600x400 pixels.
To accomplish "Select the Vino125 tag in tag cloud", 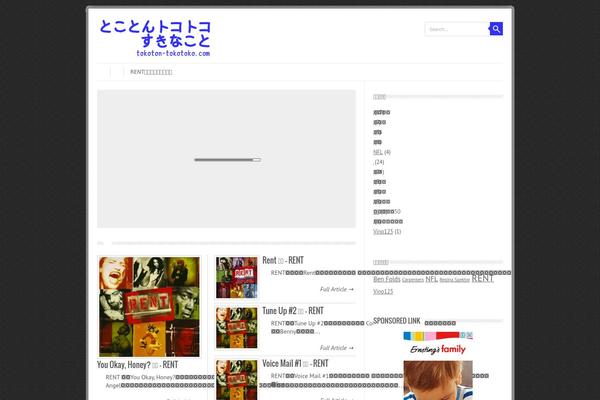I will click(x=383, y=292).
